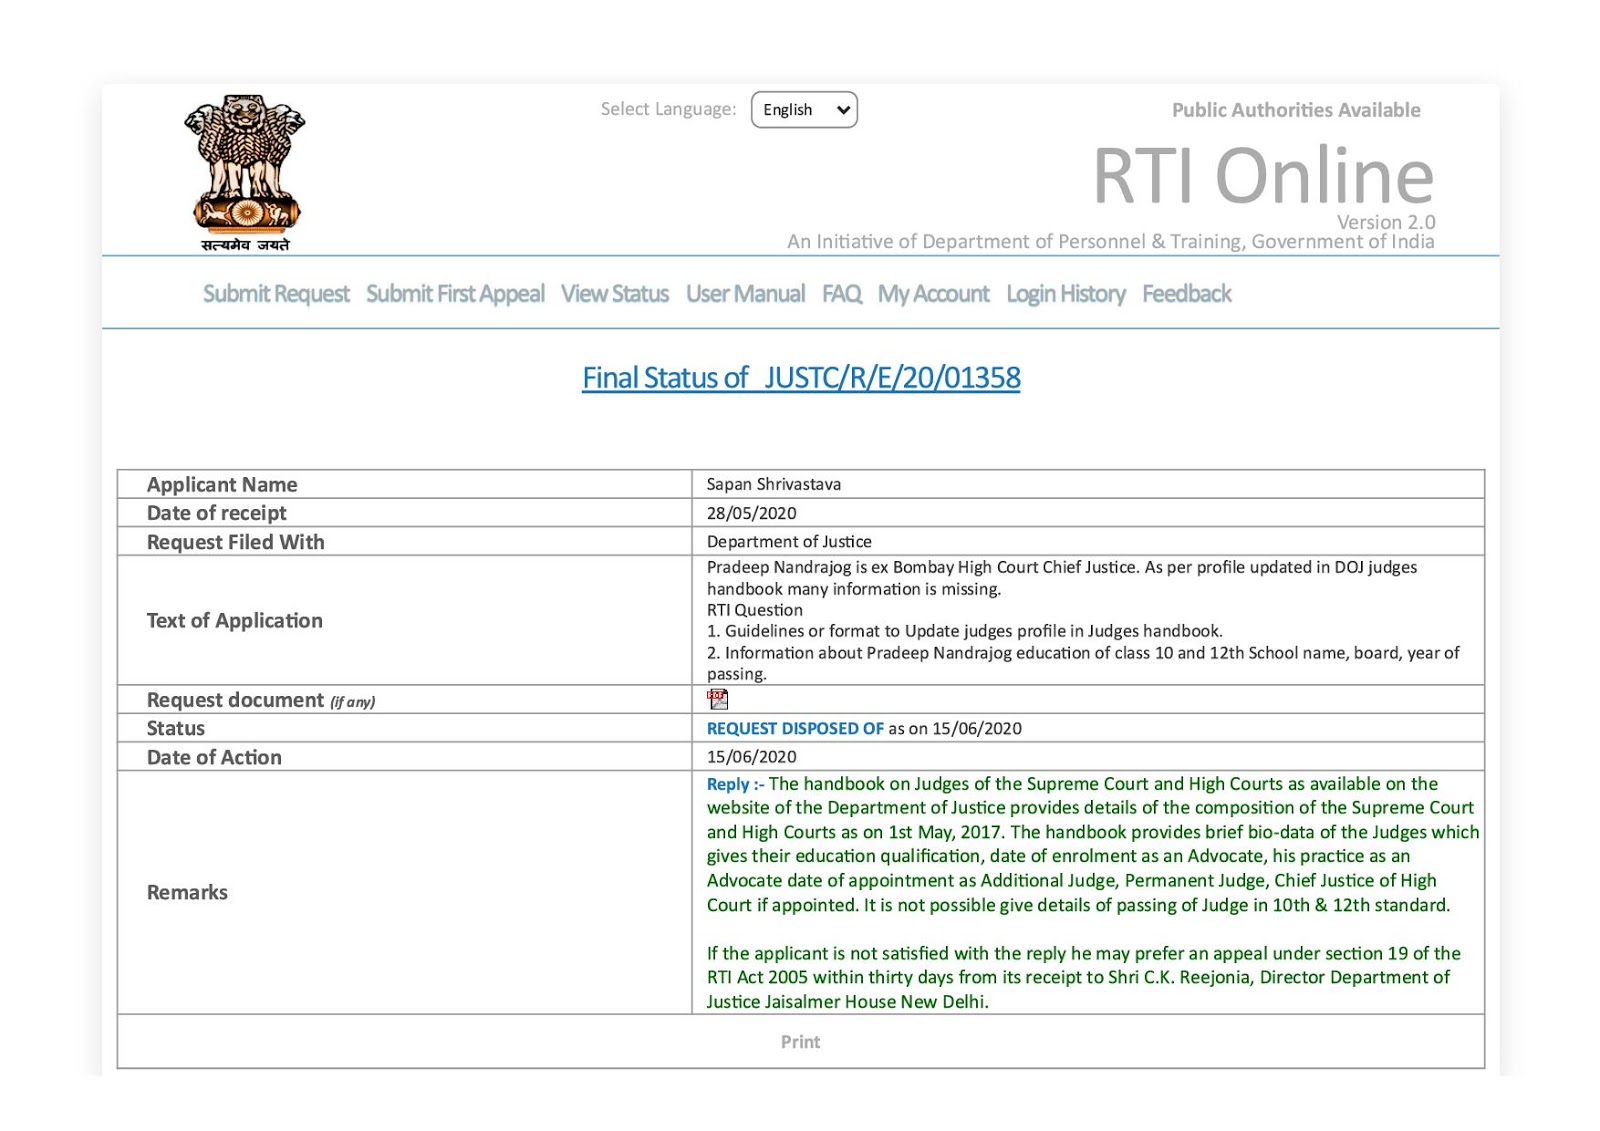Click the '2. Information about Pradeep Nandrajog' line
The width and height of the screenshot is (1600, 1131).
tap(1083, 653)
